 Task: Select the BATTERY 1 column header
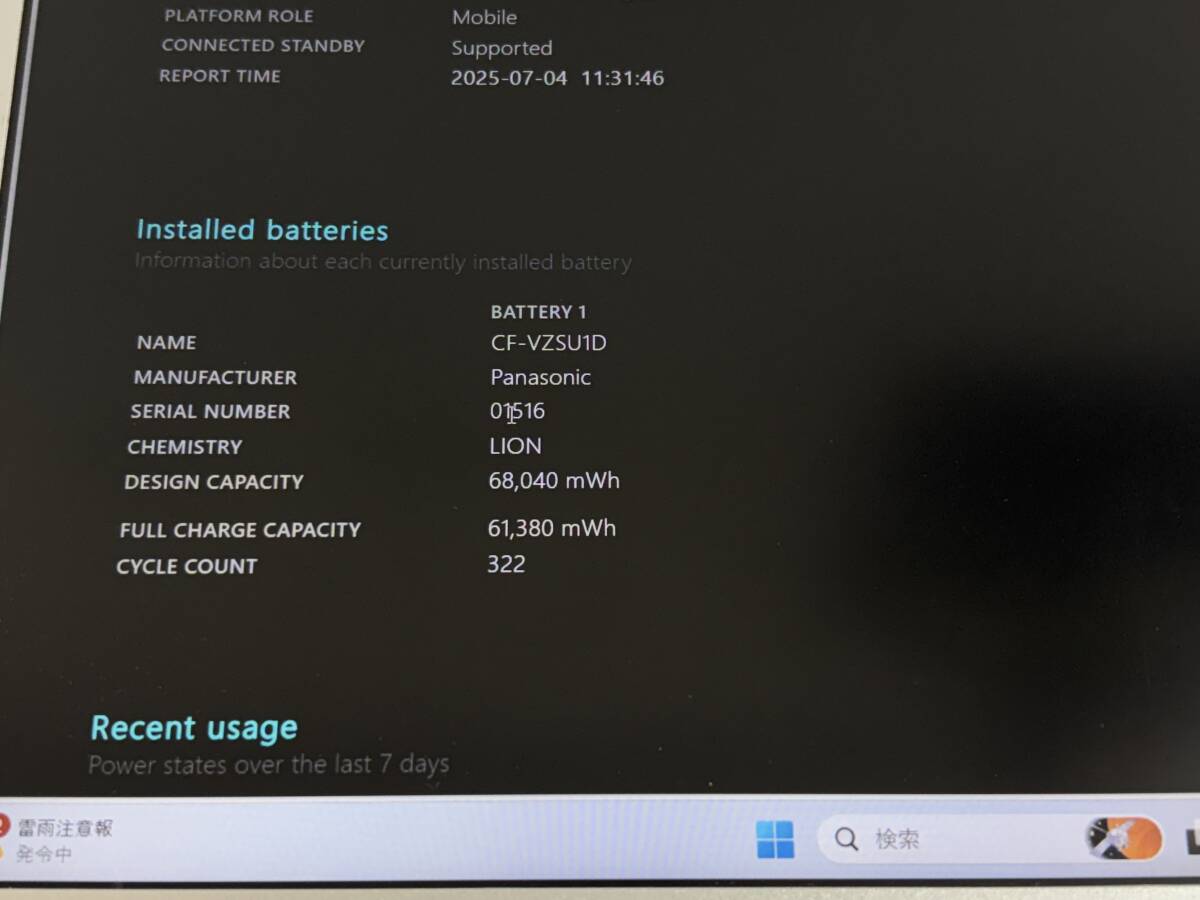point(538,312)
